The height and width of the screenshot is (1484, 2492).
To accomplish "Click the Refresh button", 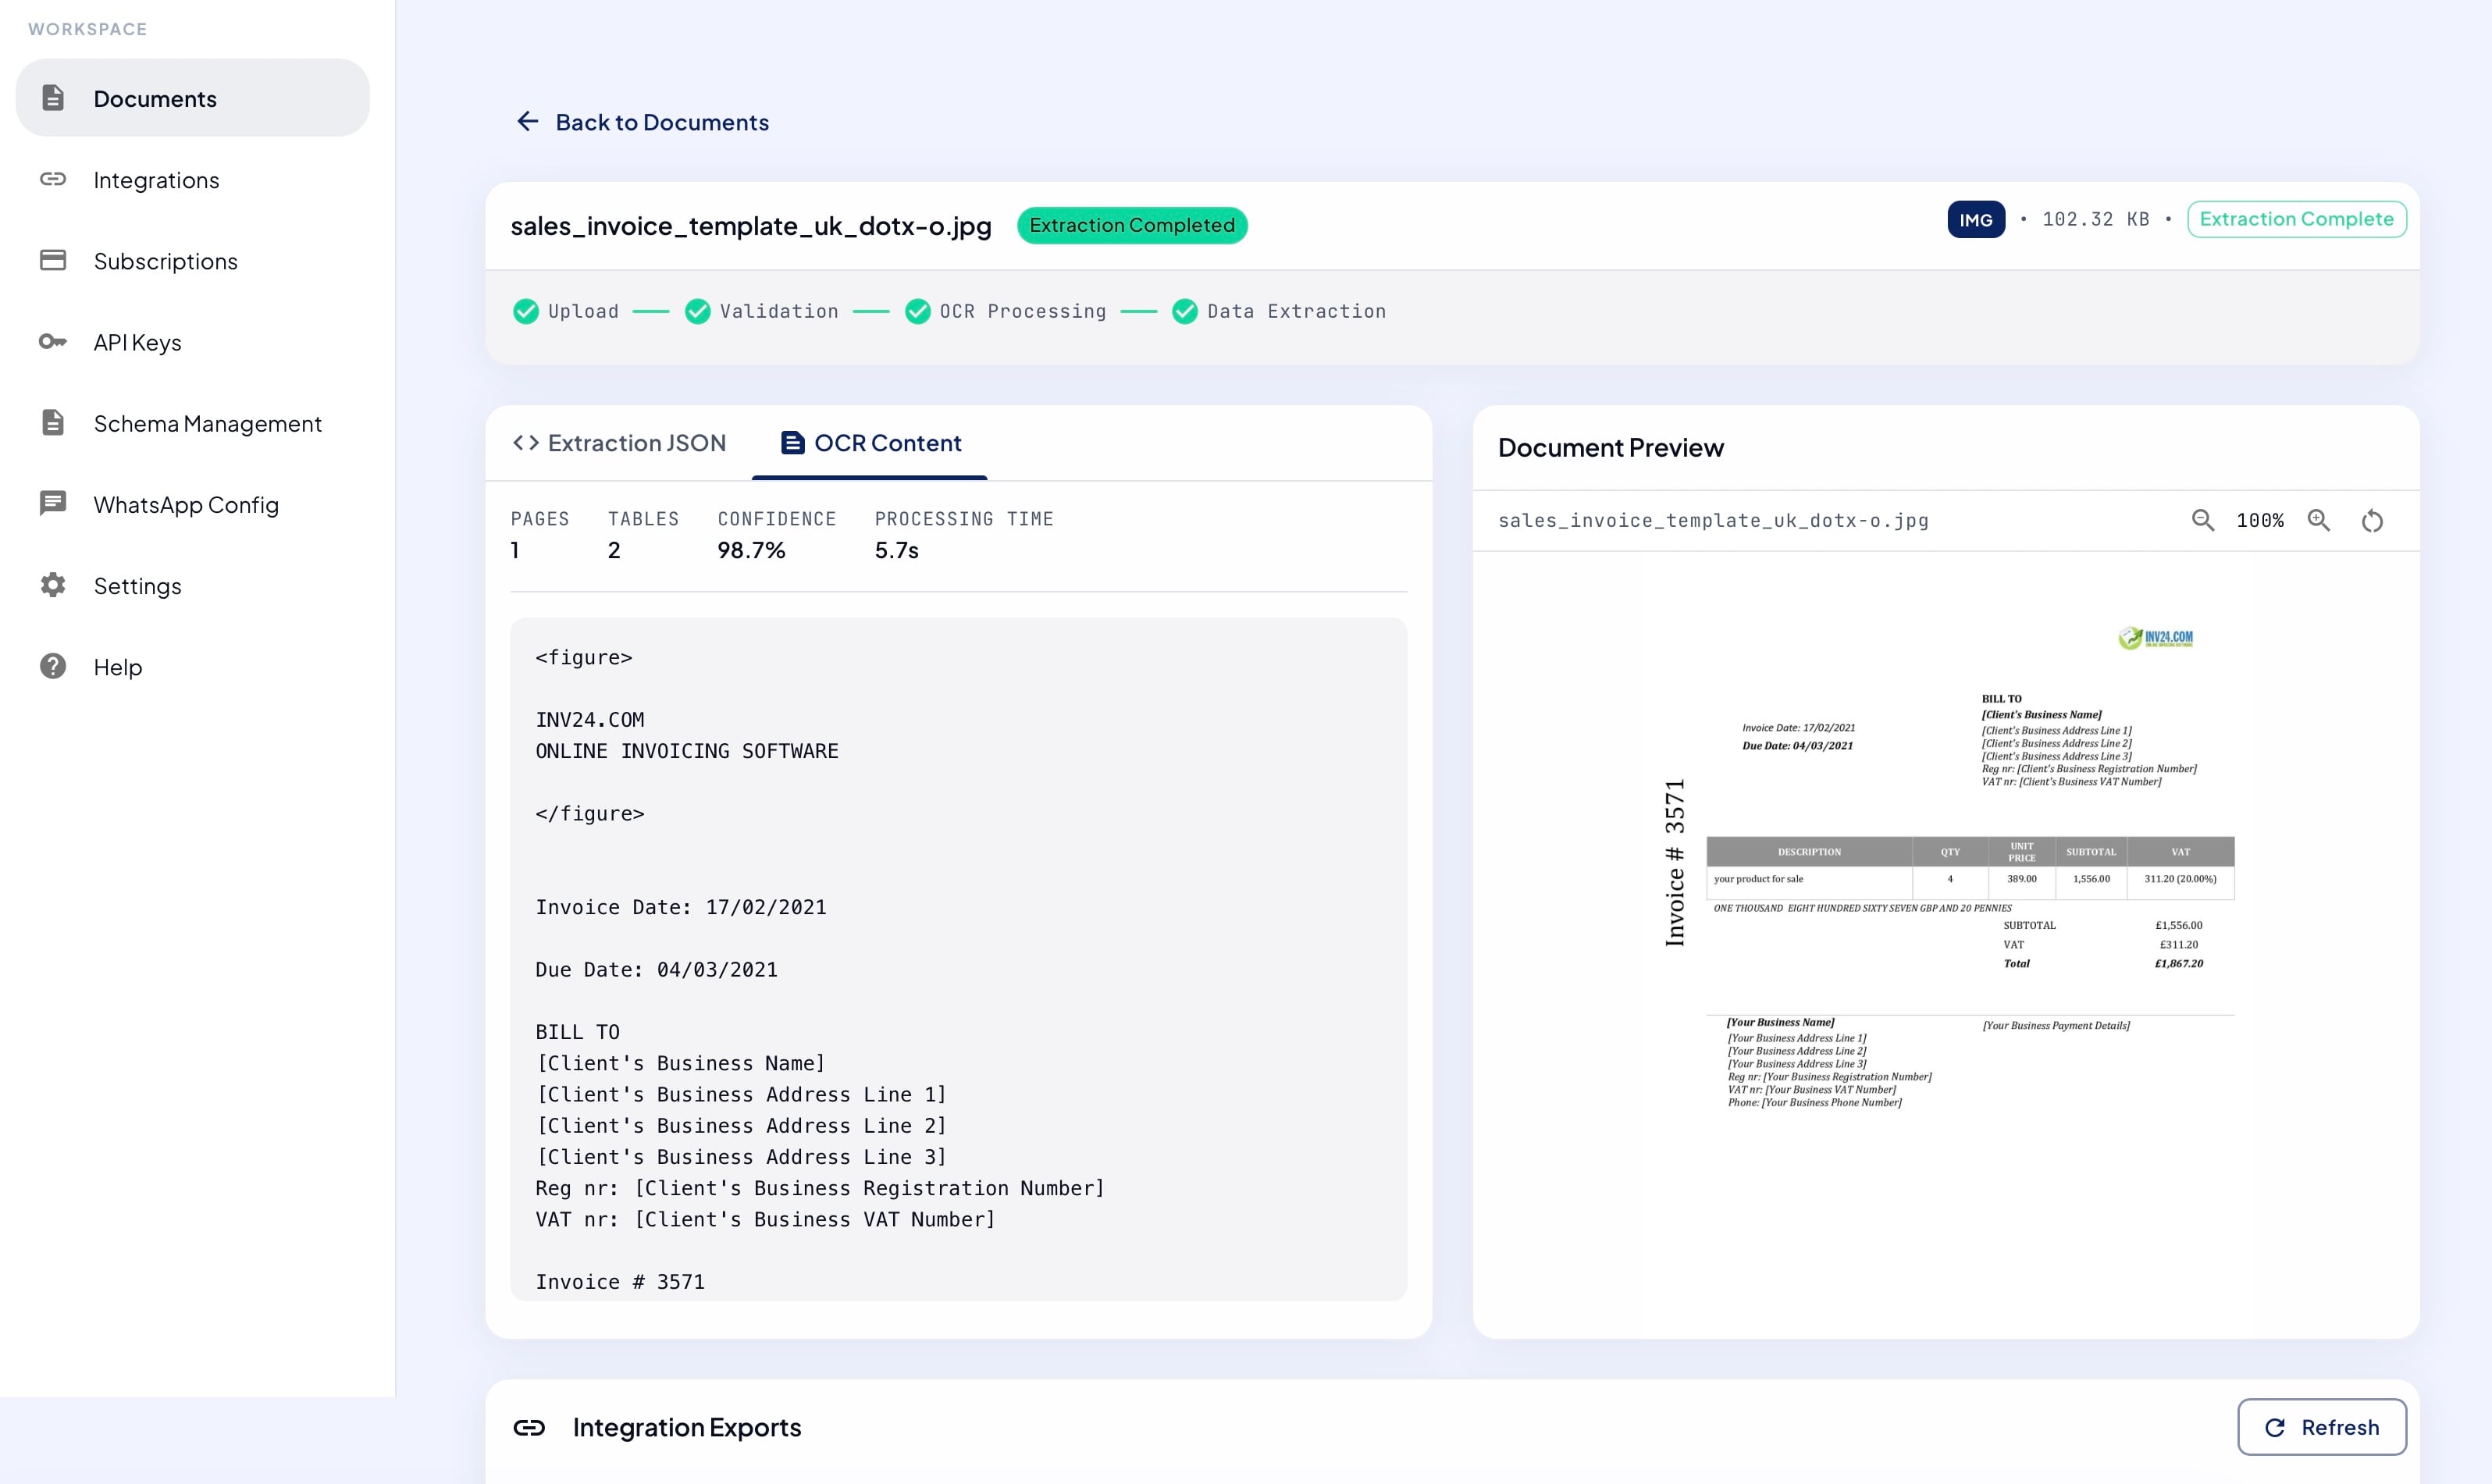I will coord(2321,1427).
